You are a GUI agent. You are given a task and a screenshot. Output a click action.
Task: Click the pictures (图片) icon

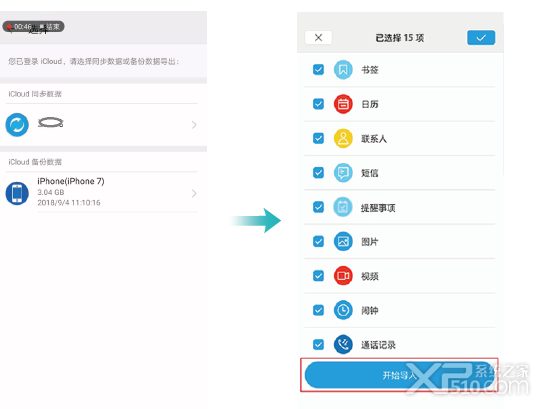click(x=343, y=241)
